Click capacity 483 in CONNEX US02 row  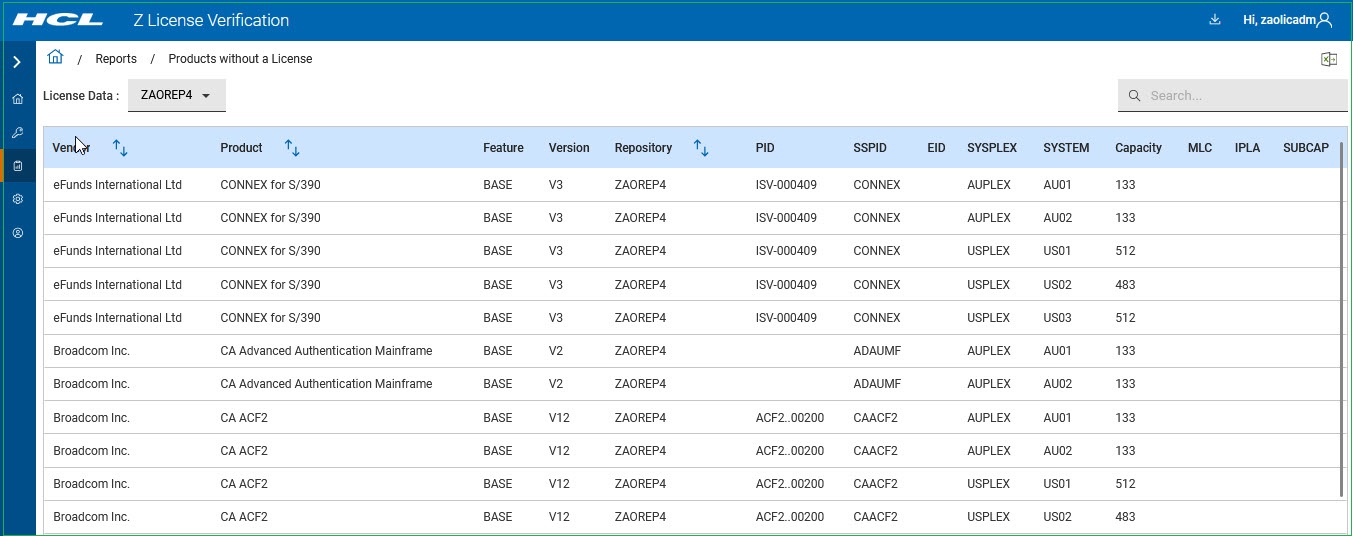tap(1125, 285)
